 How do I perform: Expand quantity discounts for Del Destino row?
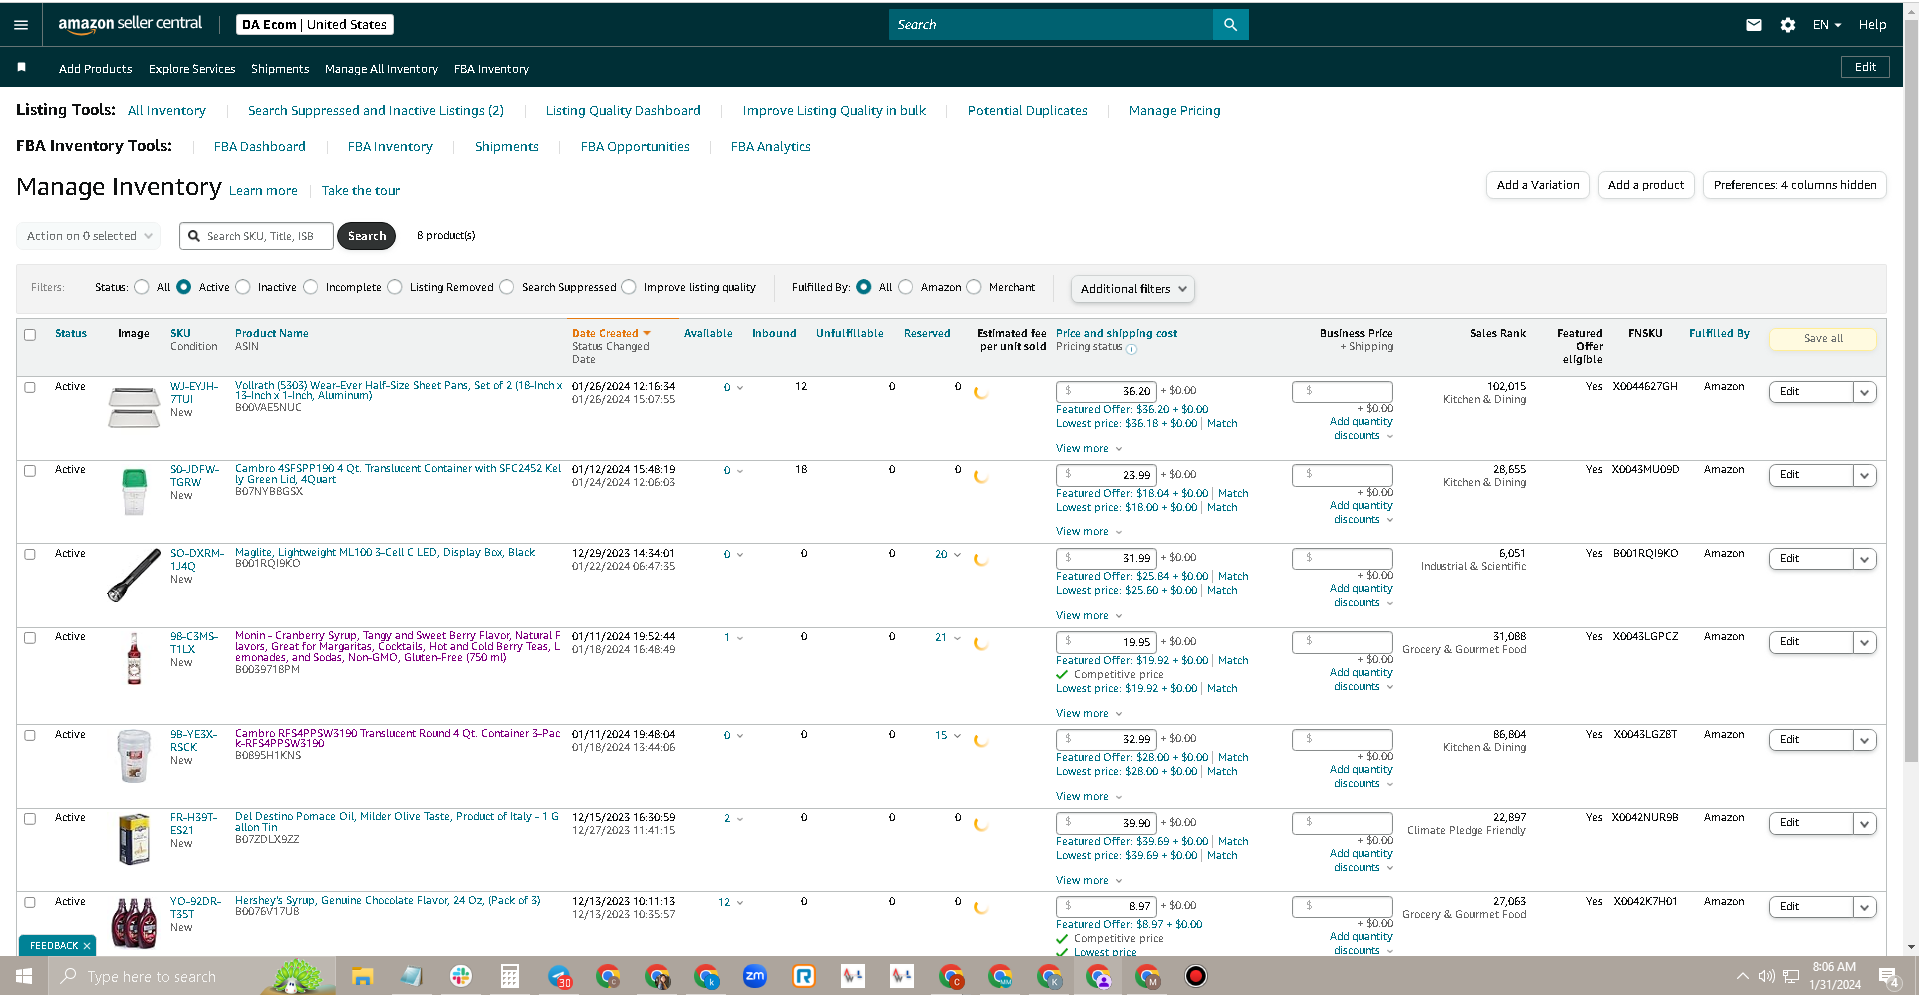click(1362, 861)
